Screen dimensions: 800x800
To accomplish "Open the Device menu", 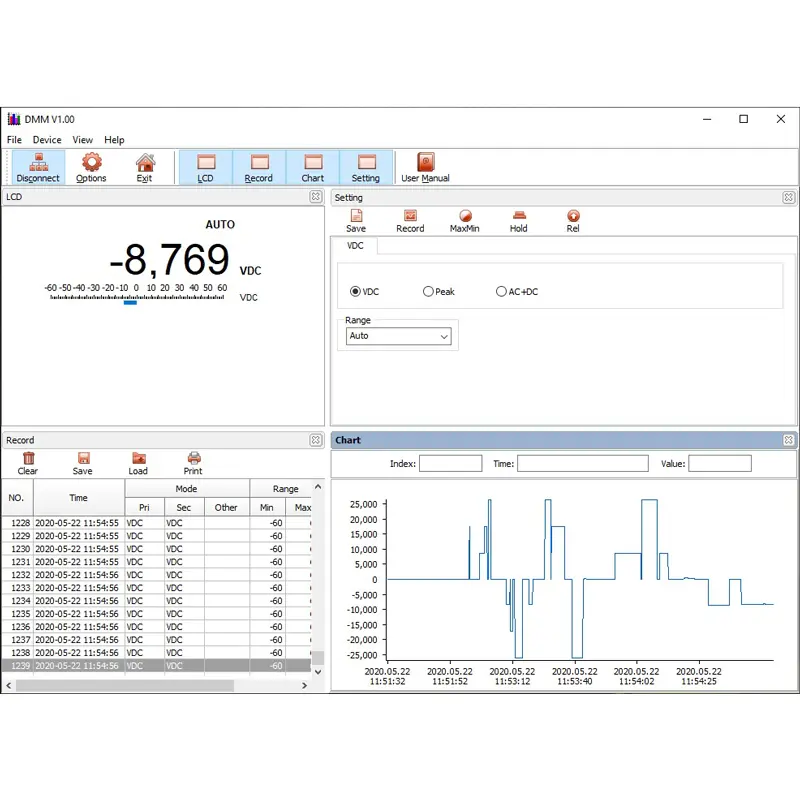I will (47, 140).
